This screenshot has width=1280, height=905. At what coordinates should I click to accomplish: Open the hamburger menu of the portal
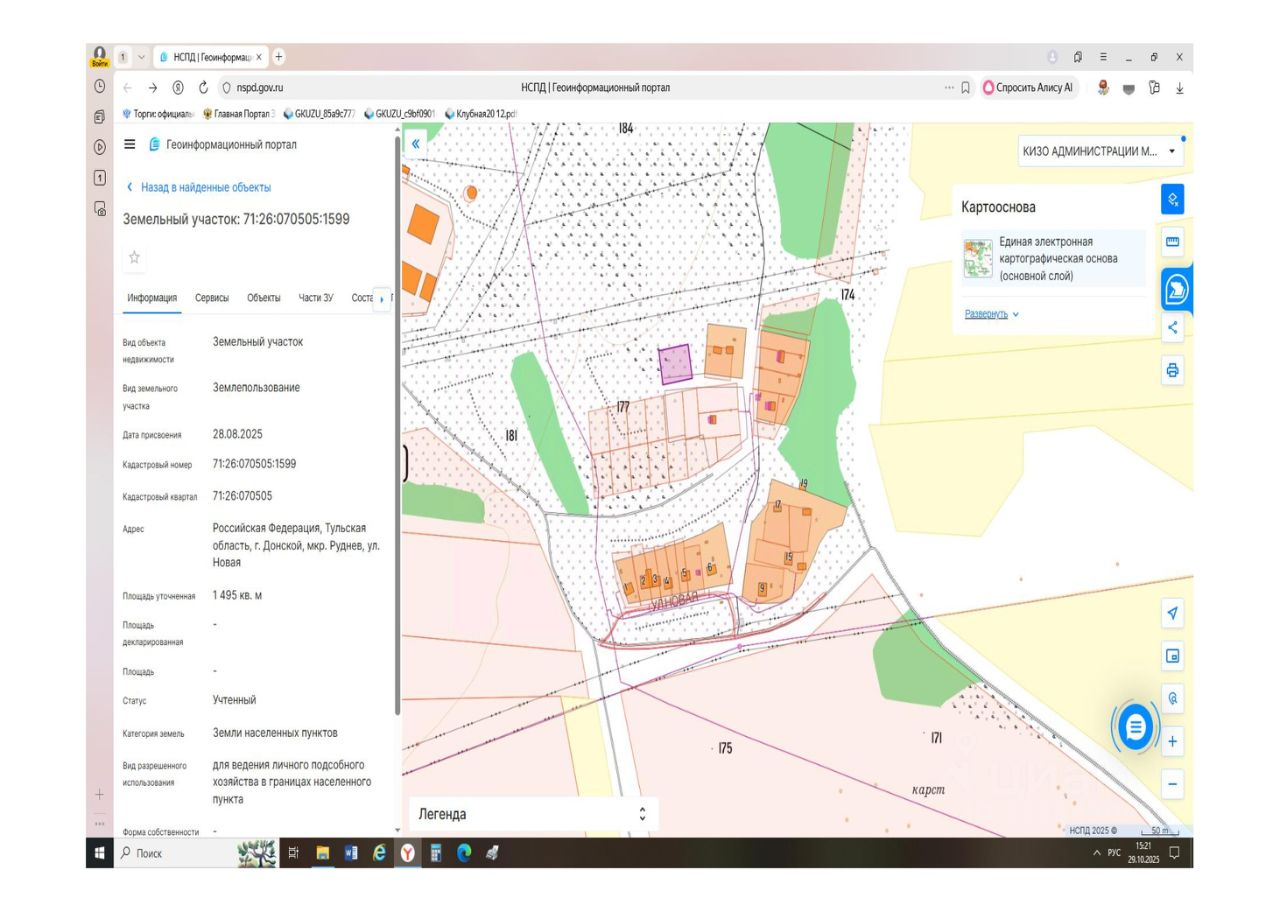pyautogui.click(x=129, y=144)
